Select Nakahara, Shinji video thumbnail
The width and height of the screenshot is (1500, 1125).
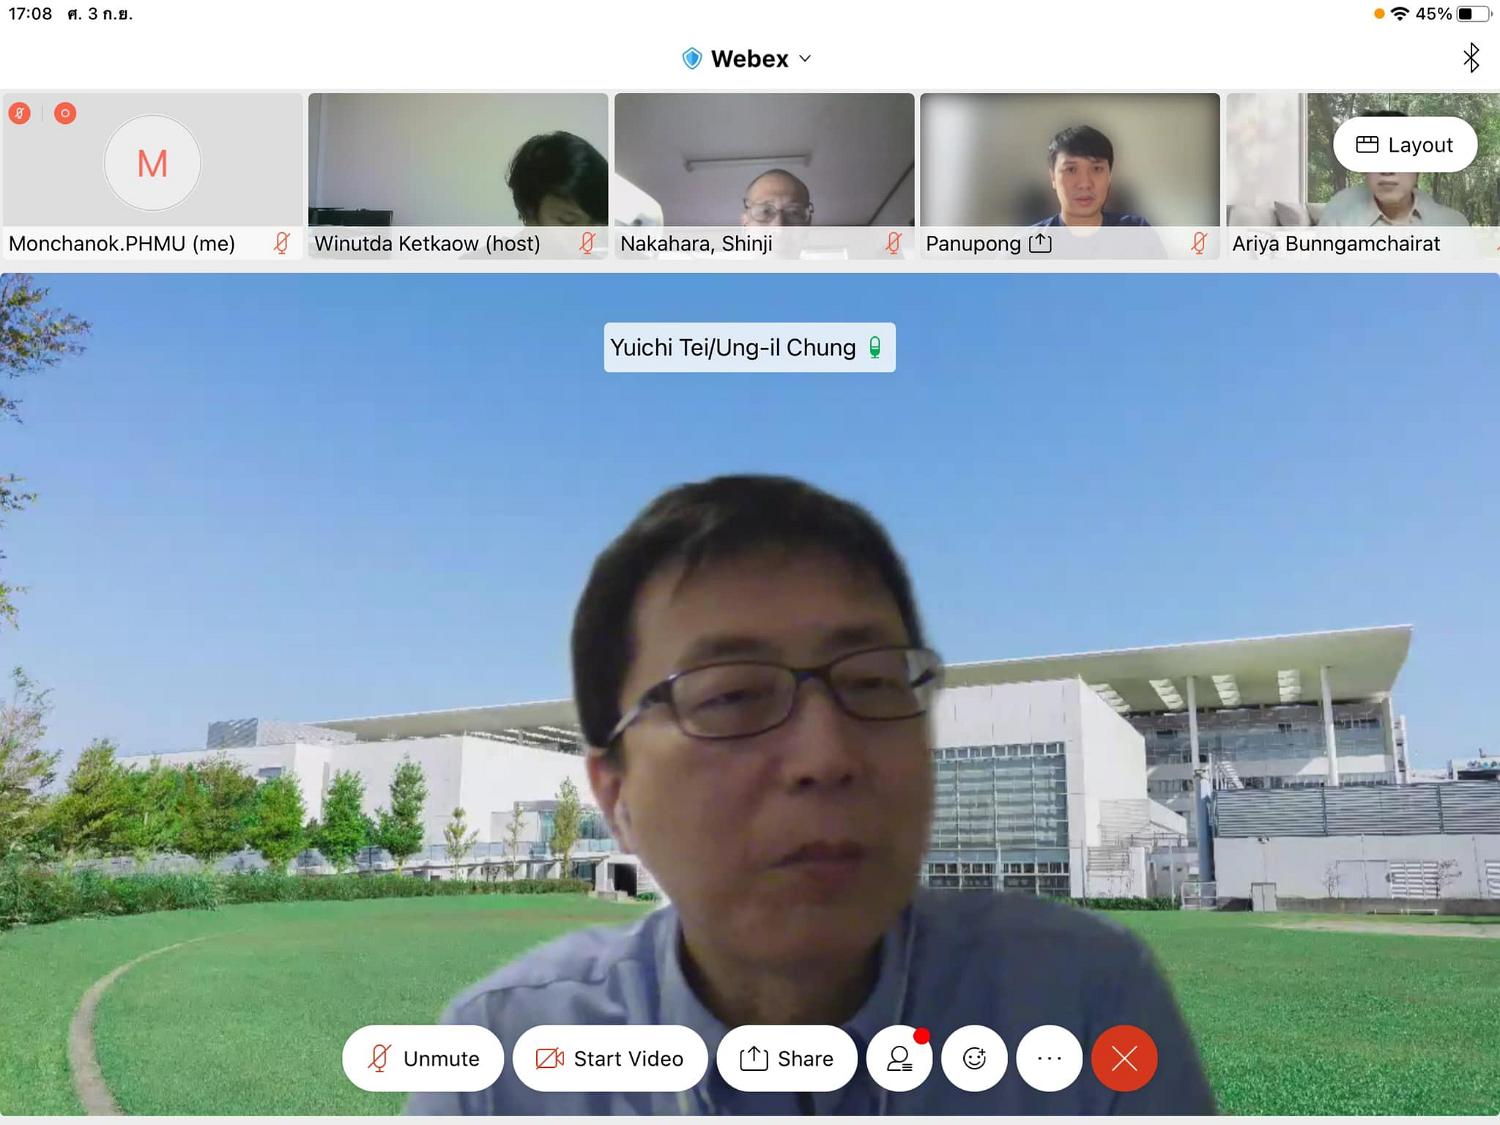[764, 176]
